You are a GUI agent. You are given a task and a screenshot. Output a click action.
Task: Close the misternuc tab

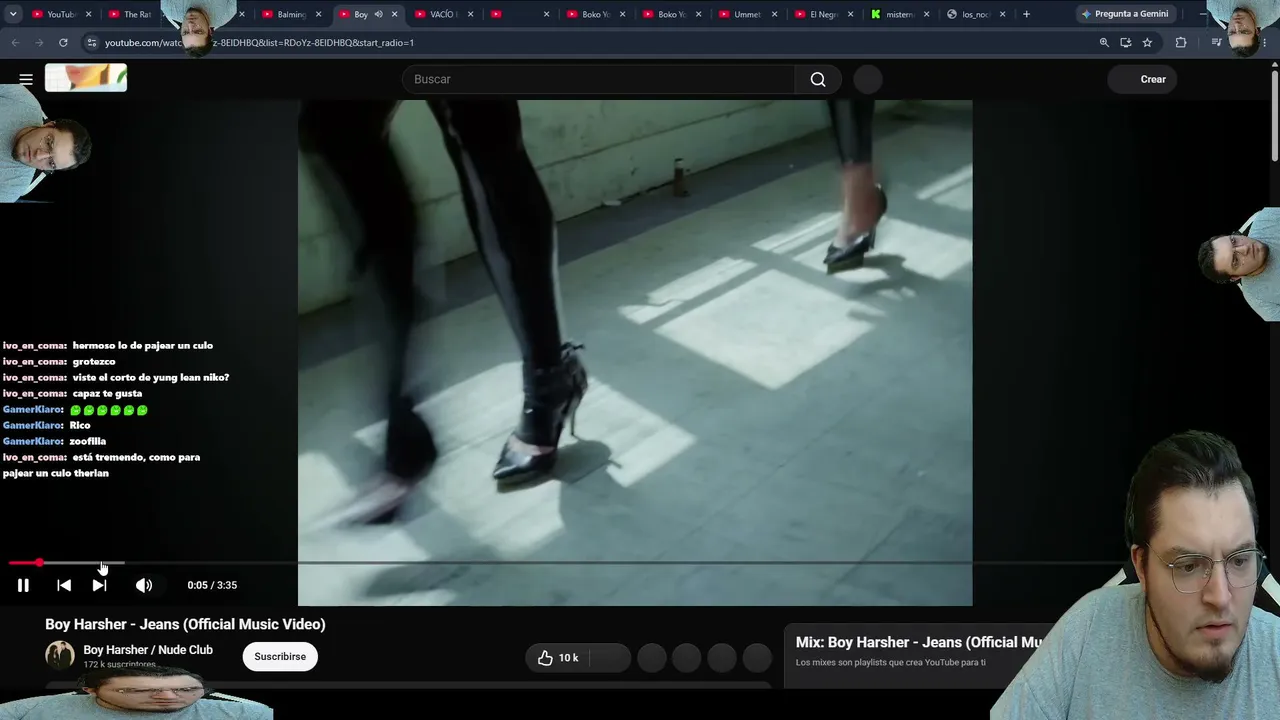click(x=926, y=14)
